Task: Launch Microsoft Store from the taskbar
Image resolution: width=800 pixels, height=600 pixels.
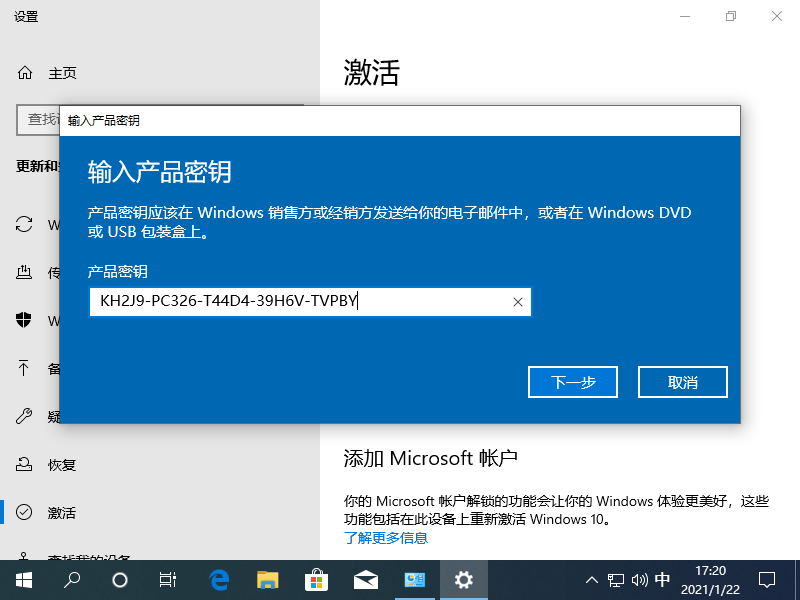Action: [x=316, y=579]
